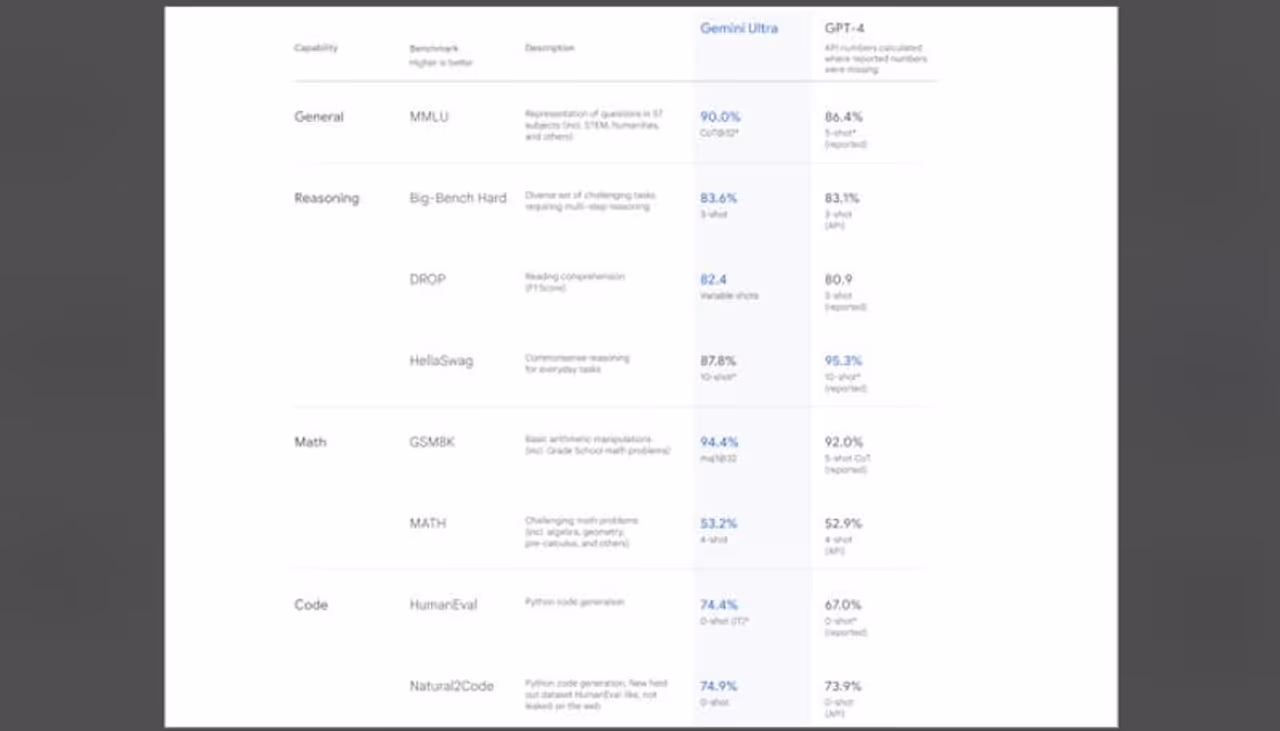
Task: Click the GPT-4 column header
Action: coord(844,28)
